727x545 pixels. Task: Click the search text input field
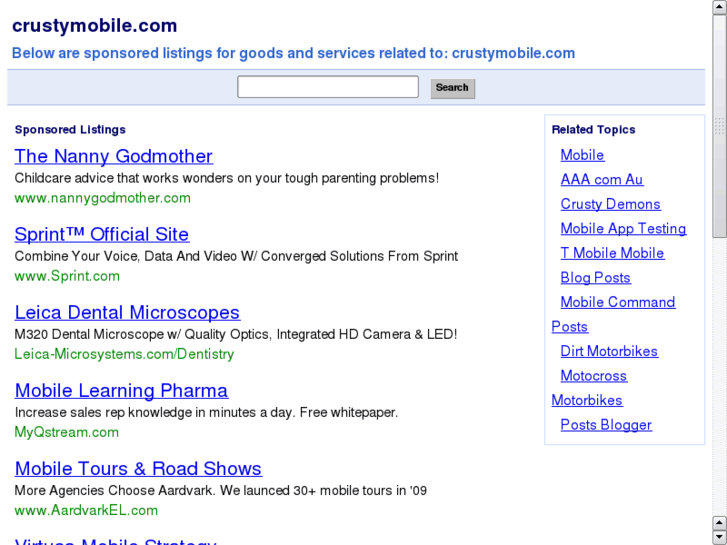[x=327, y=87]
